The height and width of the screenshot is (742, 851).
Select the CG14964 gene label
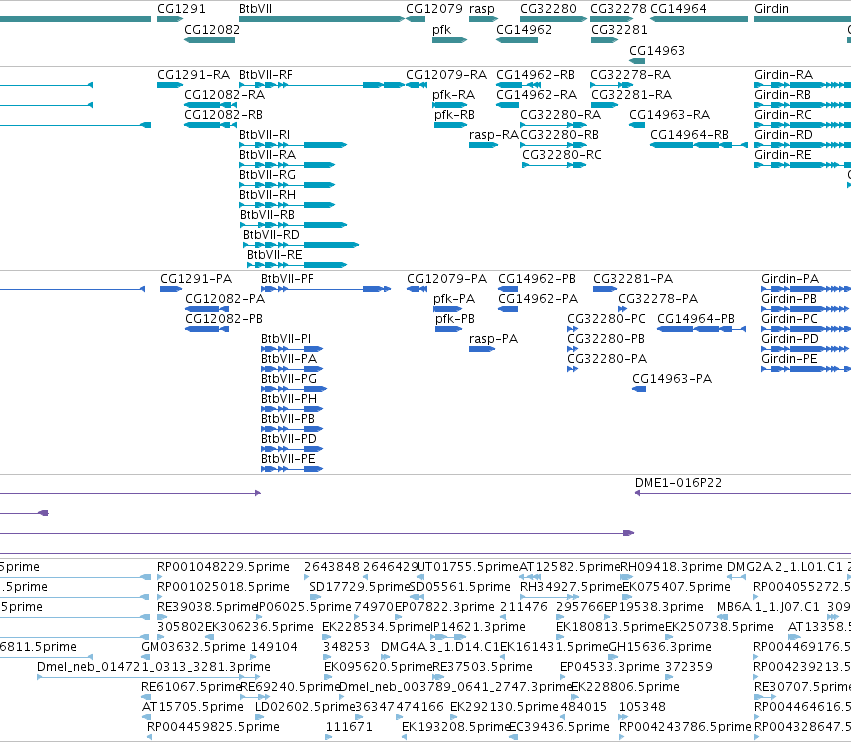tap(678, 9)
